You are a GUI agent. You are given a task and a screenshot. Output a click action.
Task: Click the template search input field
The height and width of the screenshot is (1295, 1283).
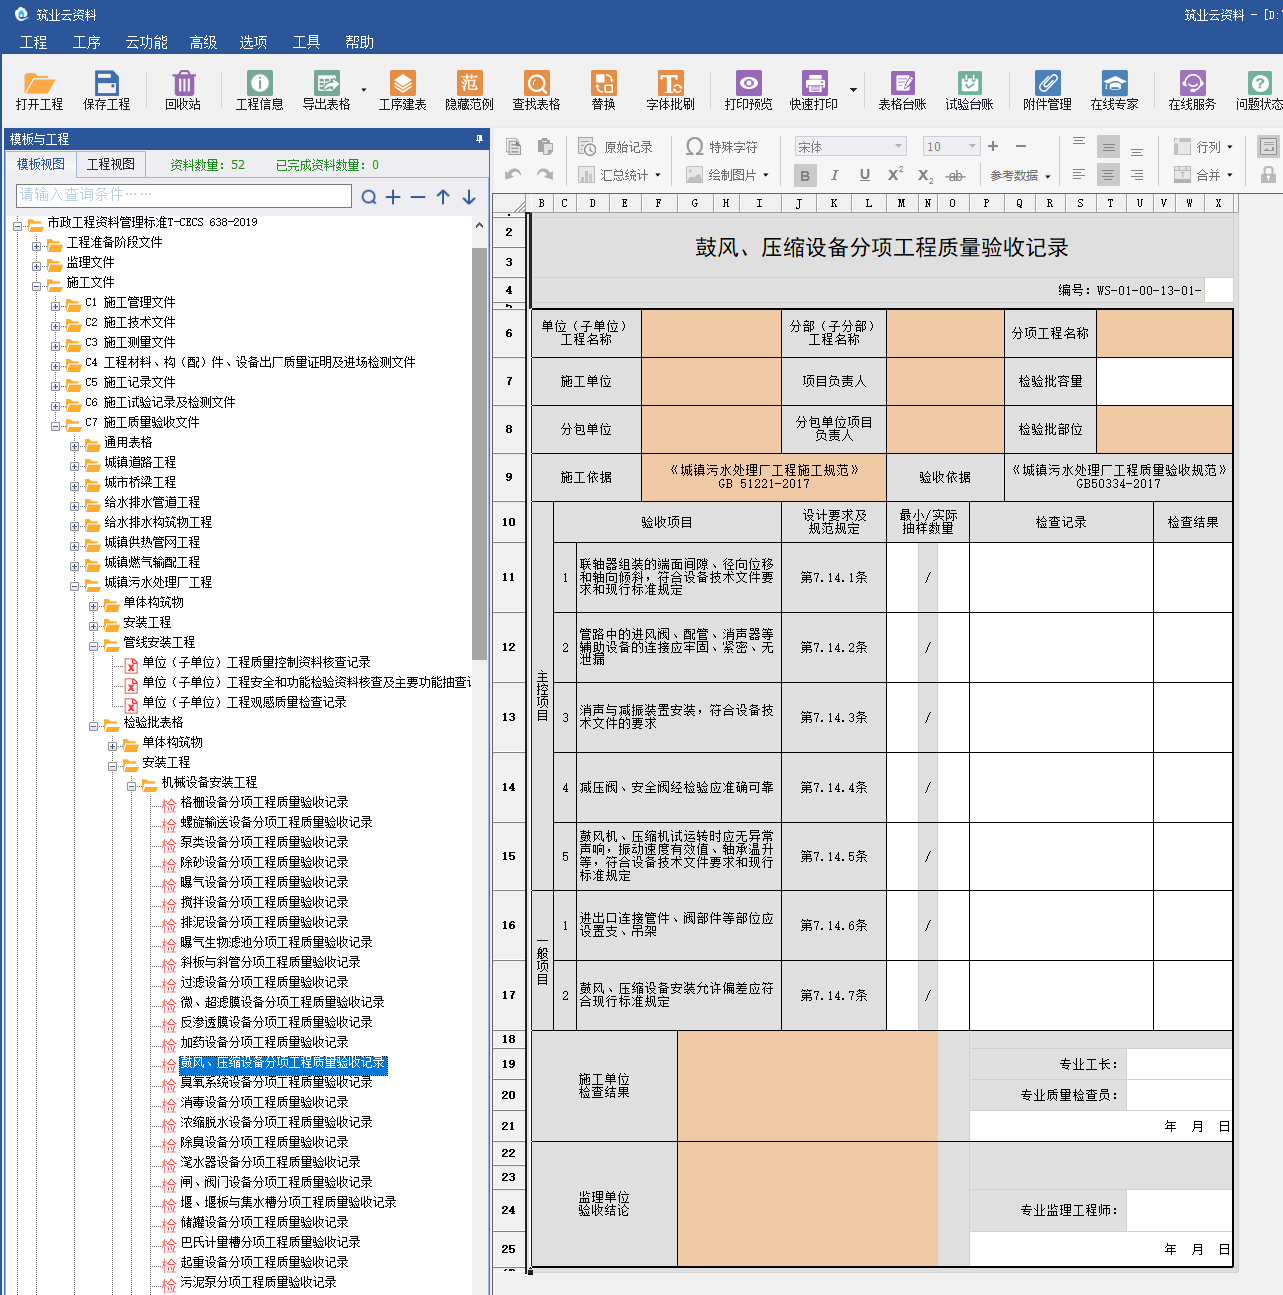click(x=184, y=195)
